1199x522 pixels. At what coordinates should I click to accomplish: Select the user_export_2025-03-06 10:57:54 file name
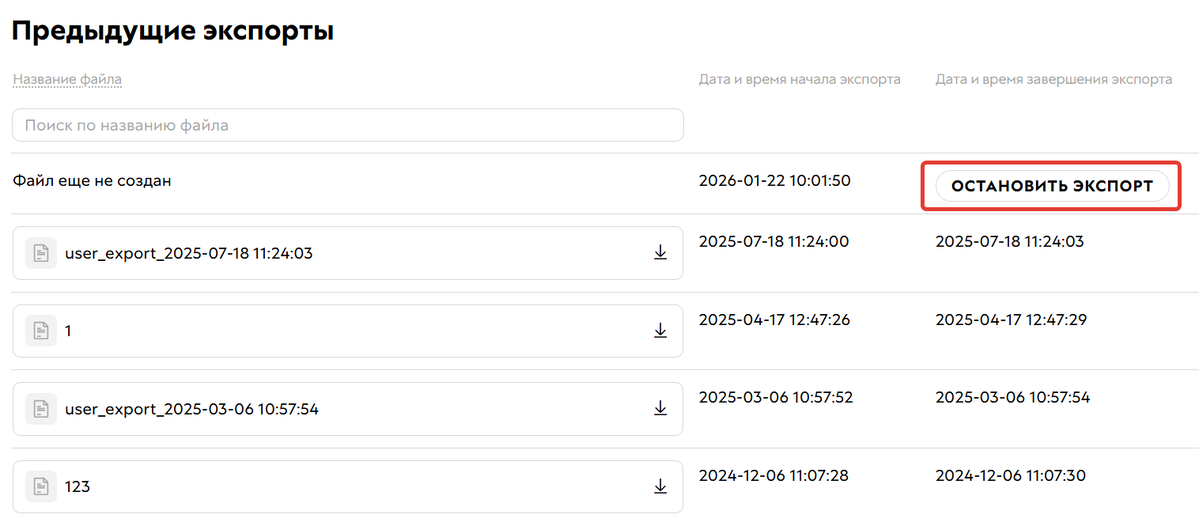pyautogui.click(x=191, y=409)
